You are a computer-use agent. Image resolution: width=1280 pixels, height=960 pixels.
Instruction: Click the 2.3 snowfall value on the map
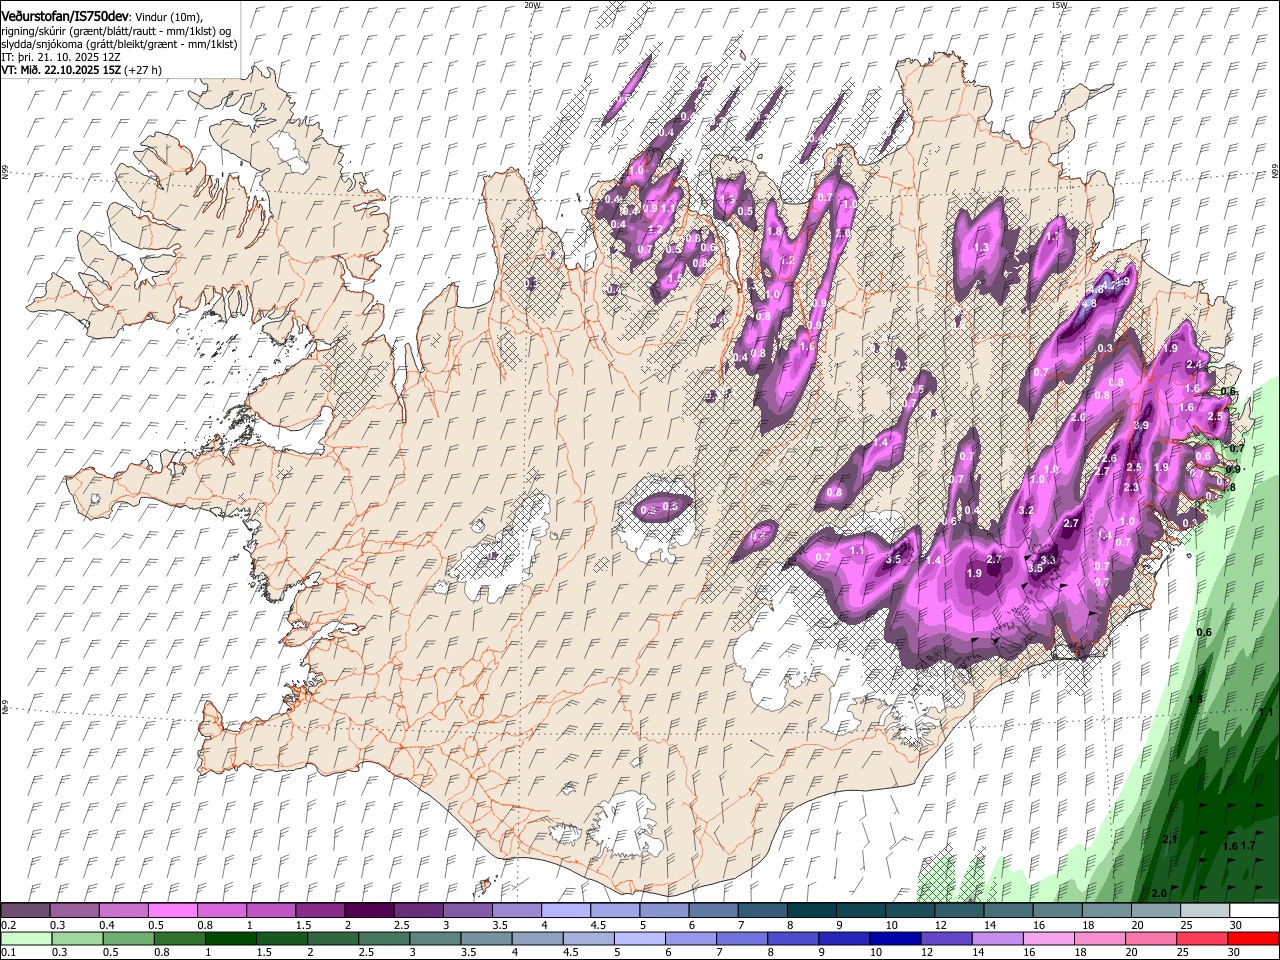point(1131,487)
